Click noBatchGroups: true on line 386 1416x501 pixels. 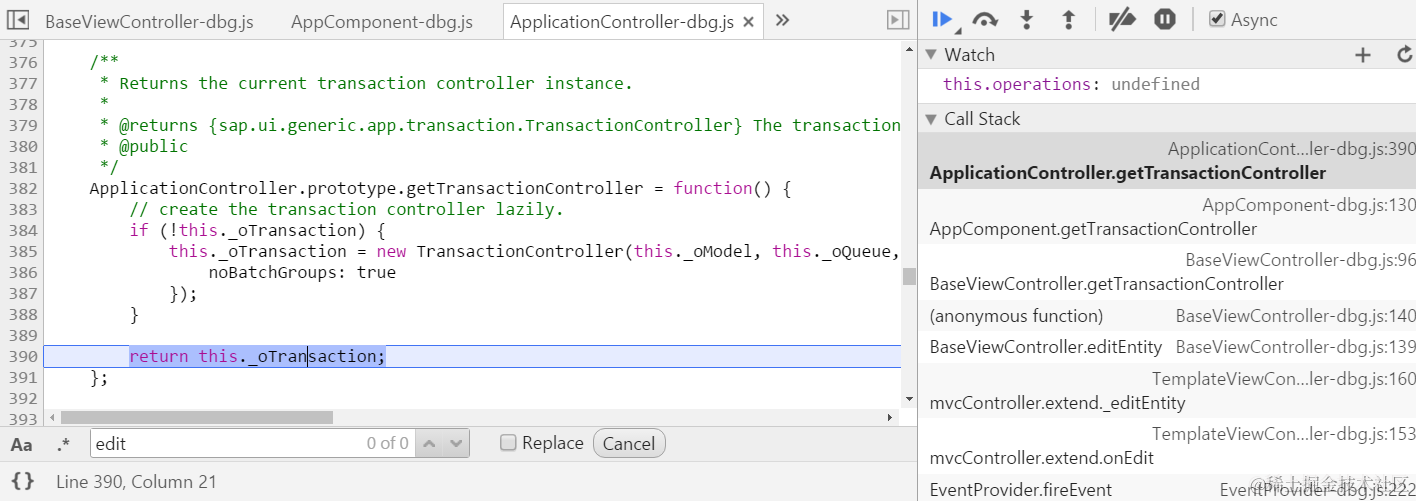point(302,272)
